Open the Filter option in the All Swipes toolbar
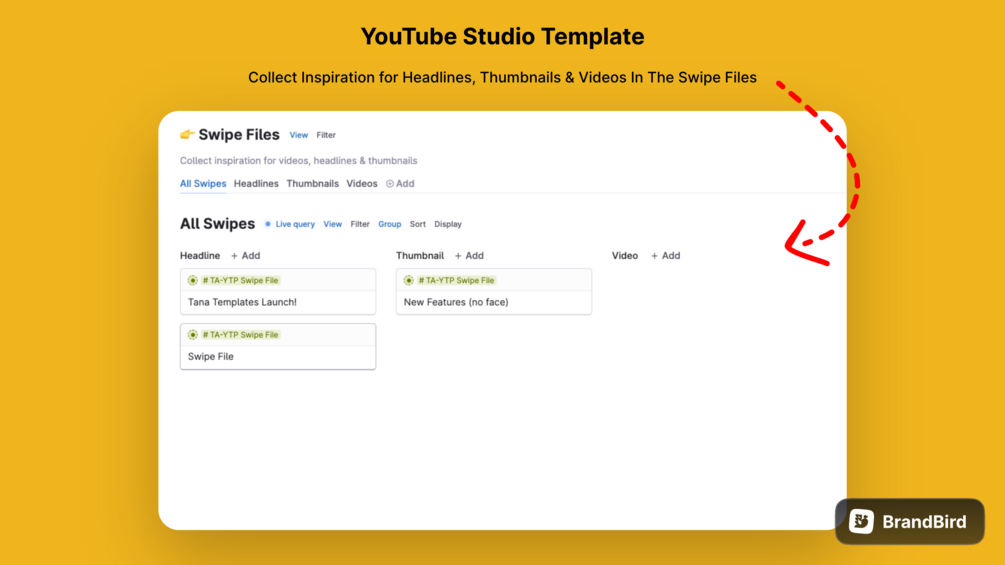 tap(360, 224)
